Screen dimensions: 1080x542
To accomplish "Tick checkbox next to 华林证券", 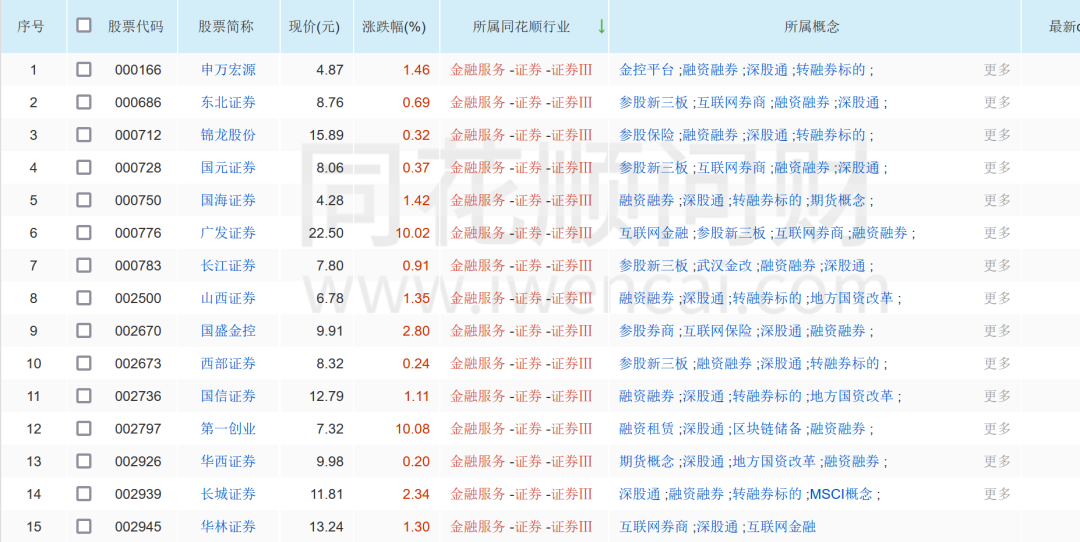I will [x=83, y=527].
